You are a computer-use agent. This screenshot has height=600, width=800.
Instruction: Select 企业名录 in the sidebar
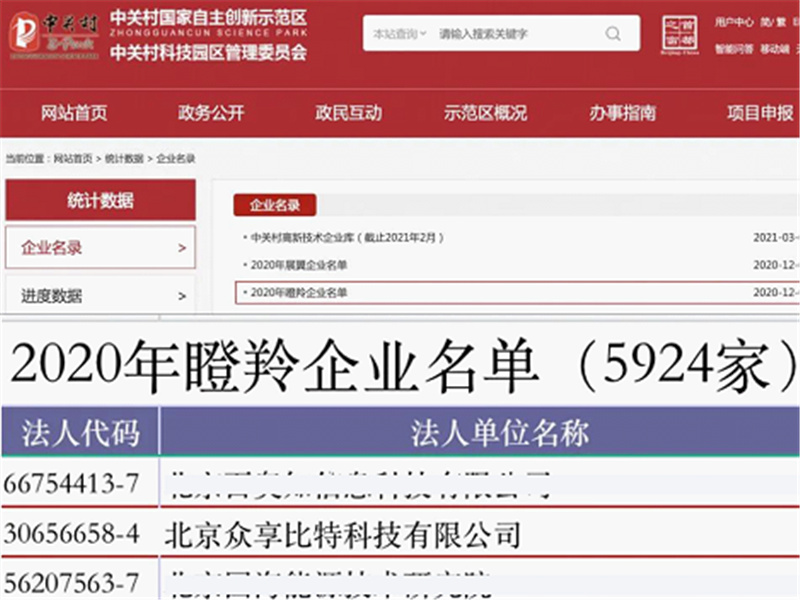coord(101,247)
